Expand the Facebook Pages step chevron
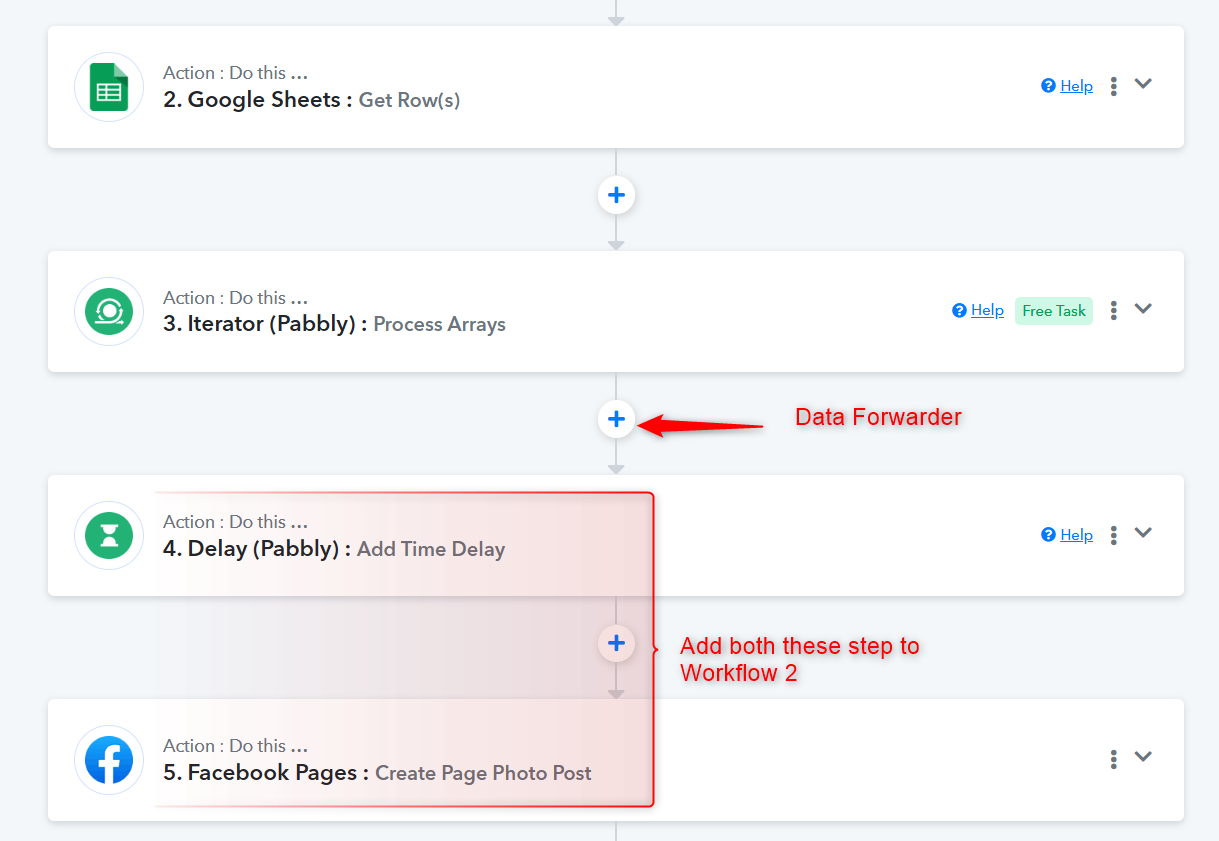Viewport: 1219px width, 841px height. (1143, 757)
